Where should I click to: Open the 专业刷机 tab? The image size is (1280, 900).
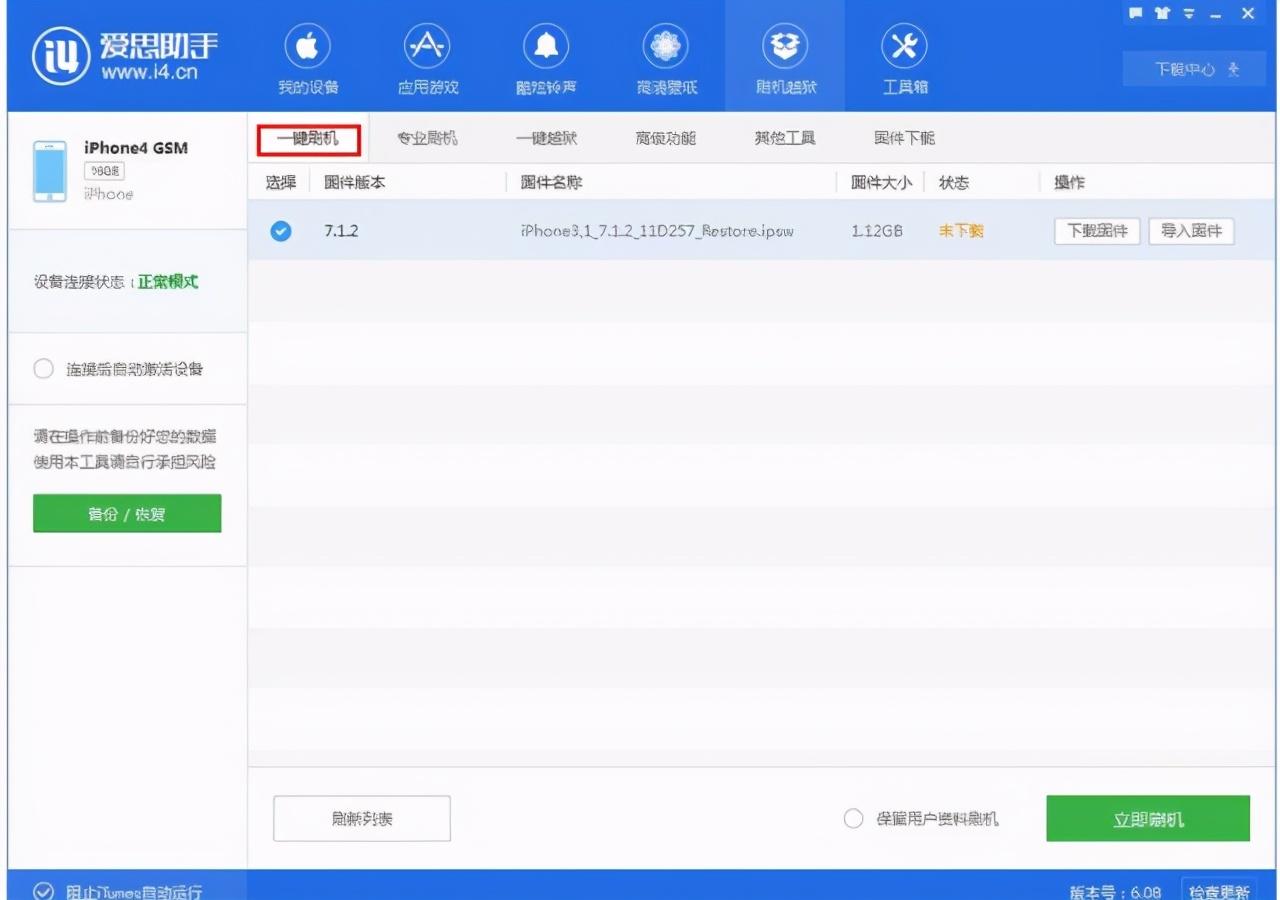tap(427, 138)
